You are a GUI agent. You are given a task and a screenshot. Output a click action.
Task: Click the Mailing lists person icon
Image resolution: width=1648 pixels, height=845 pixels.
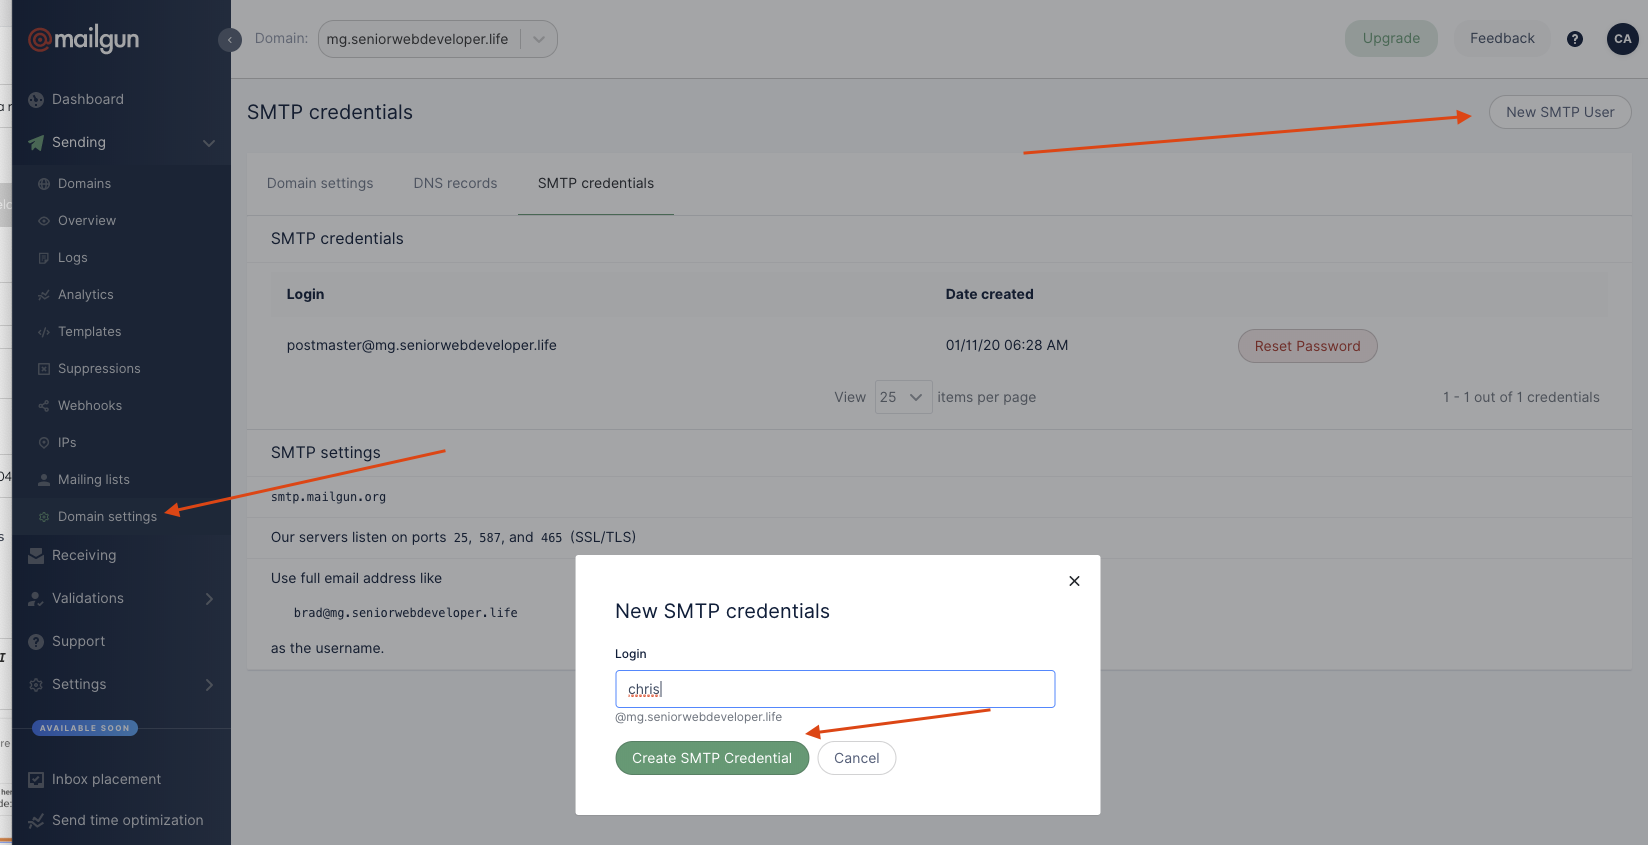click(44, 480)
